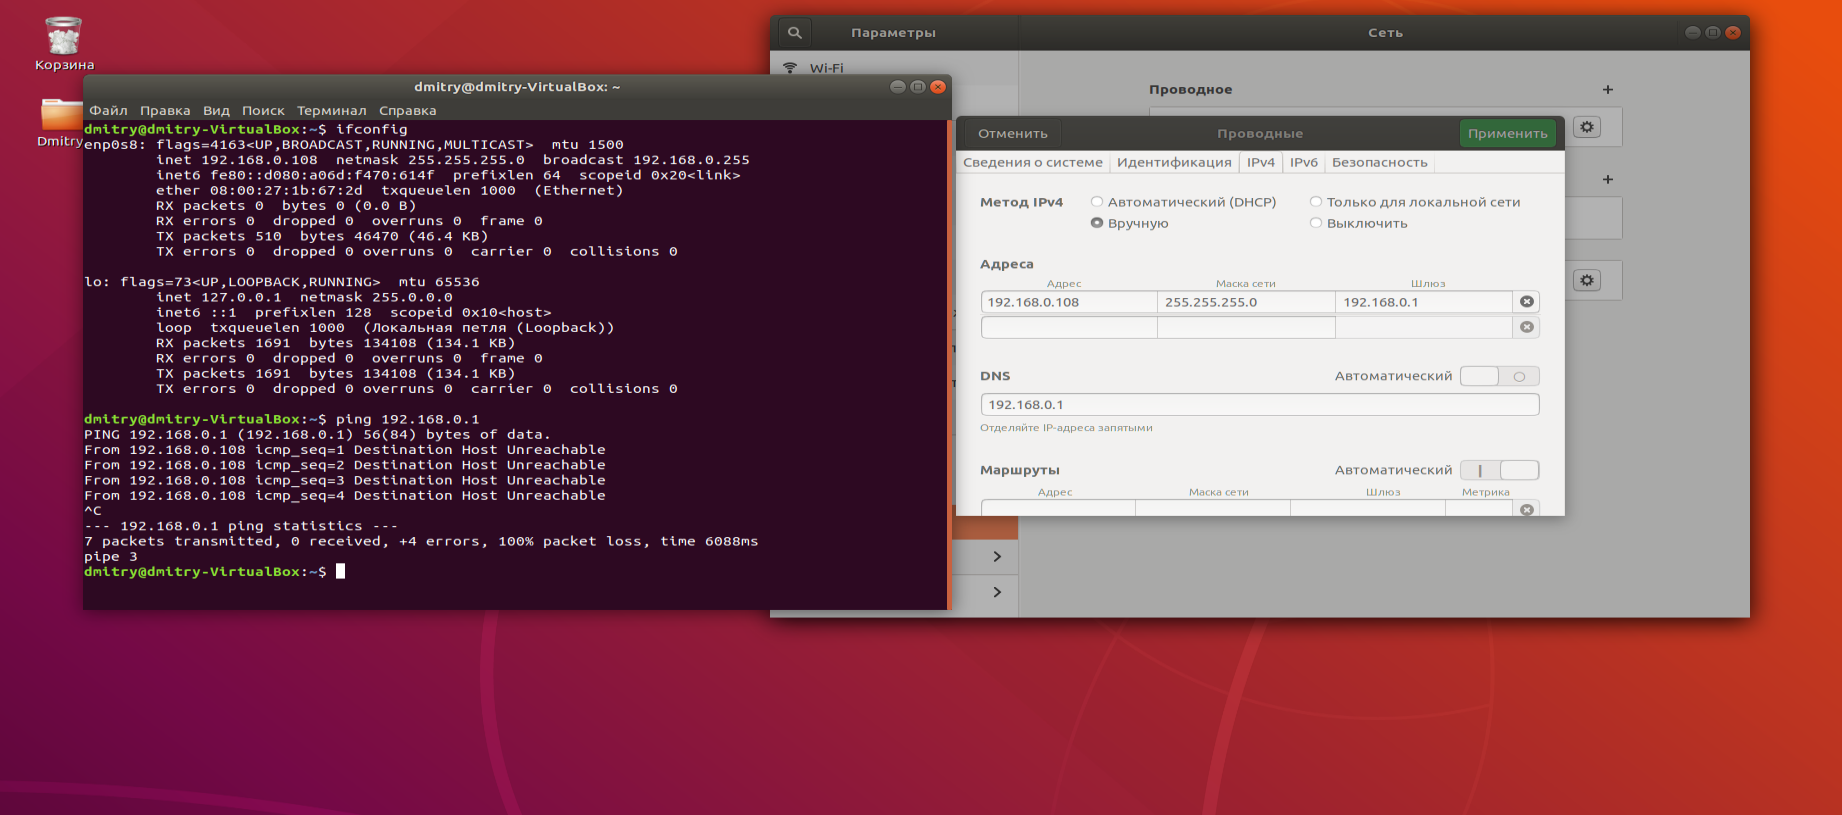Select Только для локальной сети method

click(x=1415, y=202)
